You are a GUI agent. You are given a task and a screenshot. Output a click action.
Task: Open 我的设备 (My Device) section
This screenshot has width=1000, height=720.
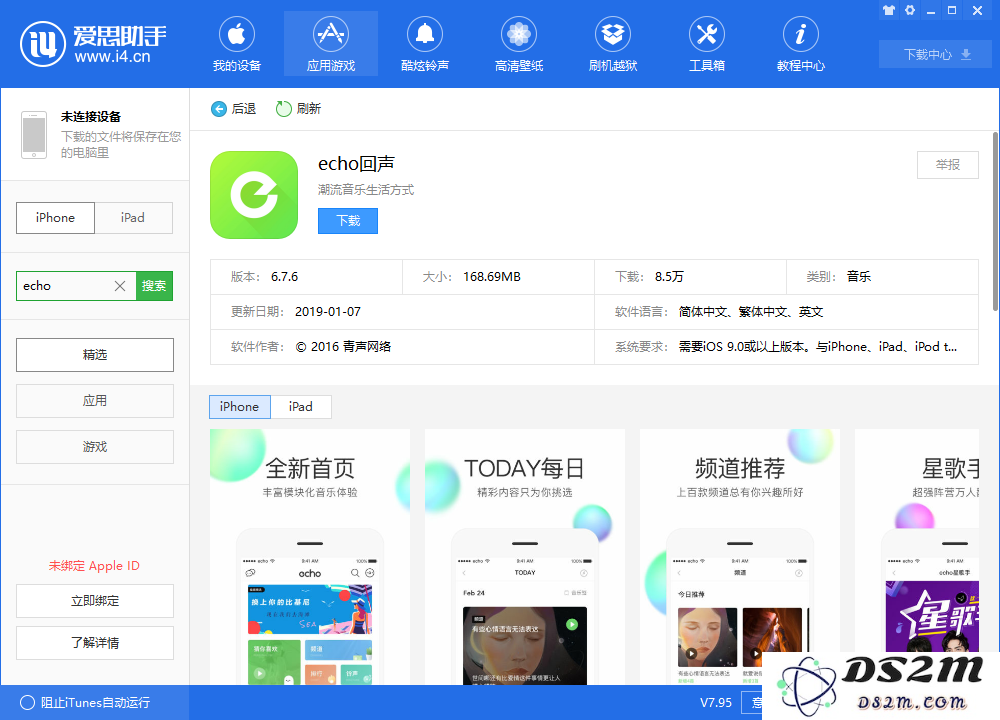pyautogui.click(x=237, y=45)
